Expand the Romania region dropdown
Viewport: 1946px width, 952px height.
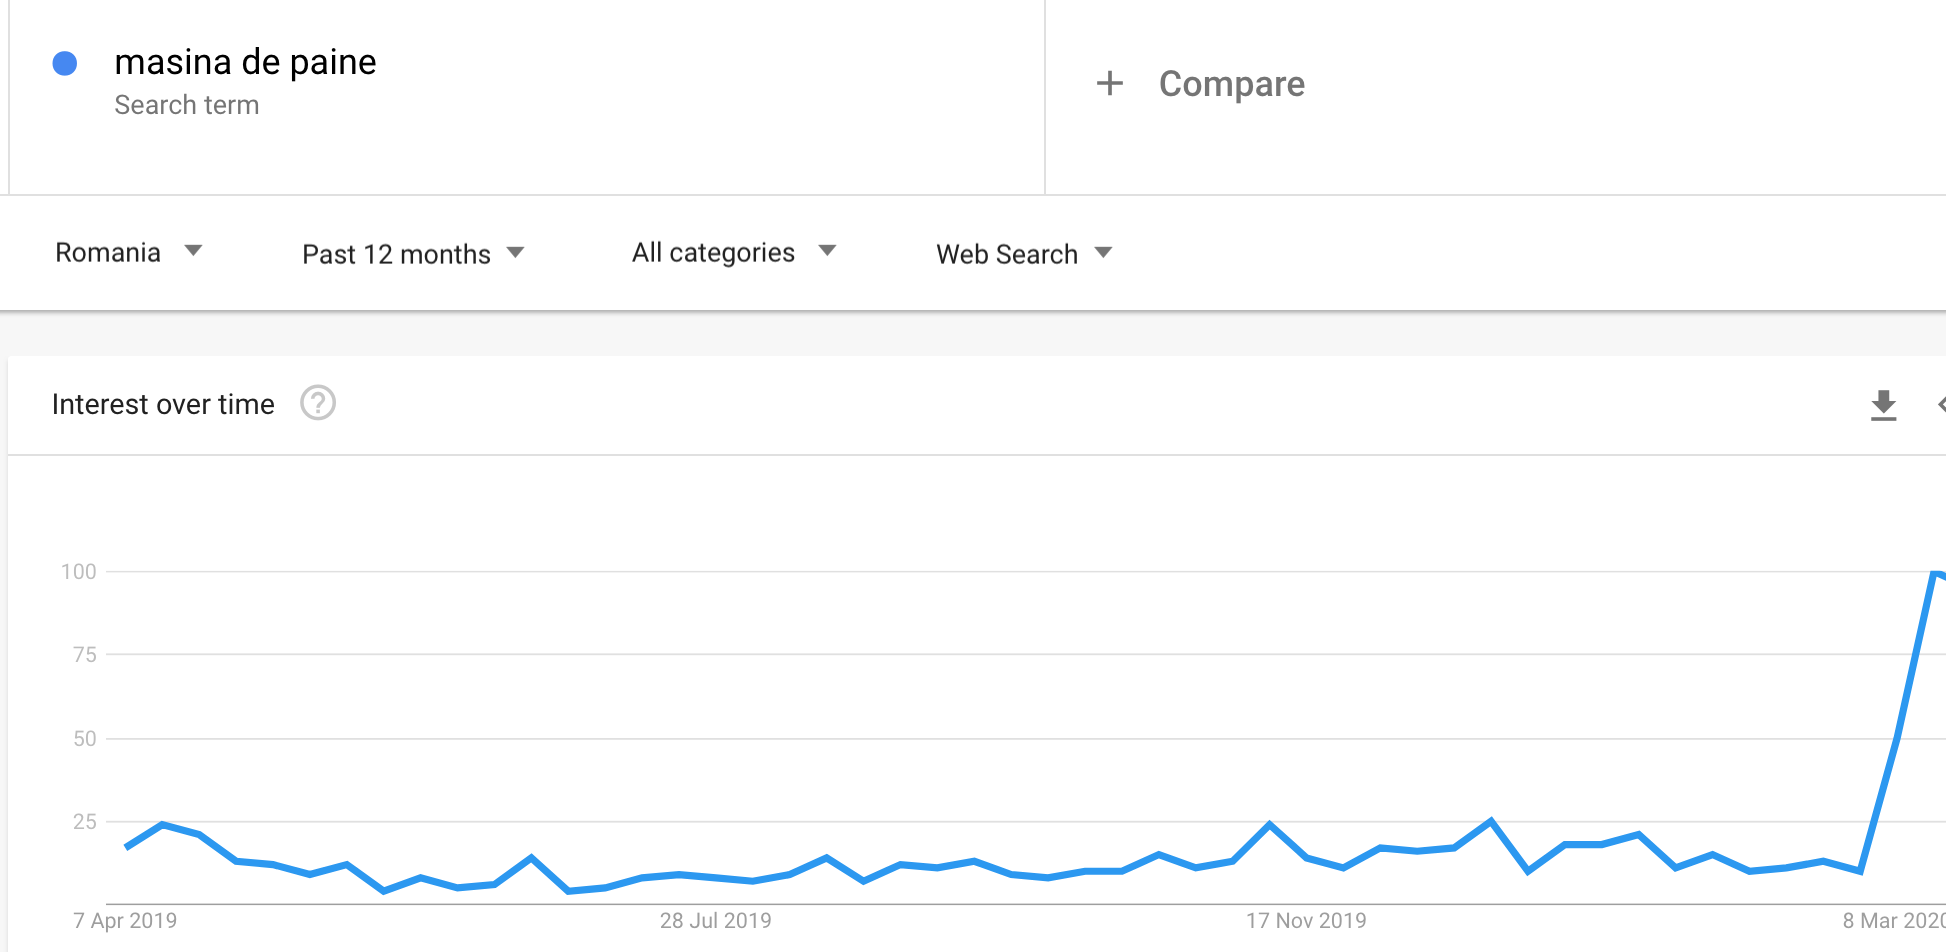point(129,252)
